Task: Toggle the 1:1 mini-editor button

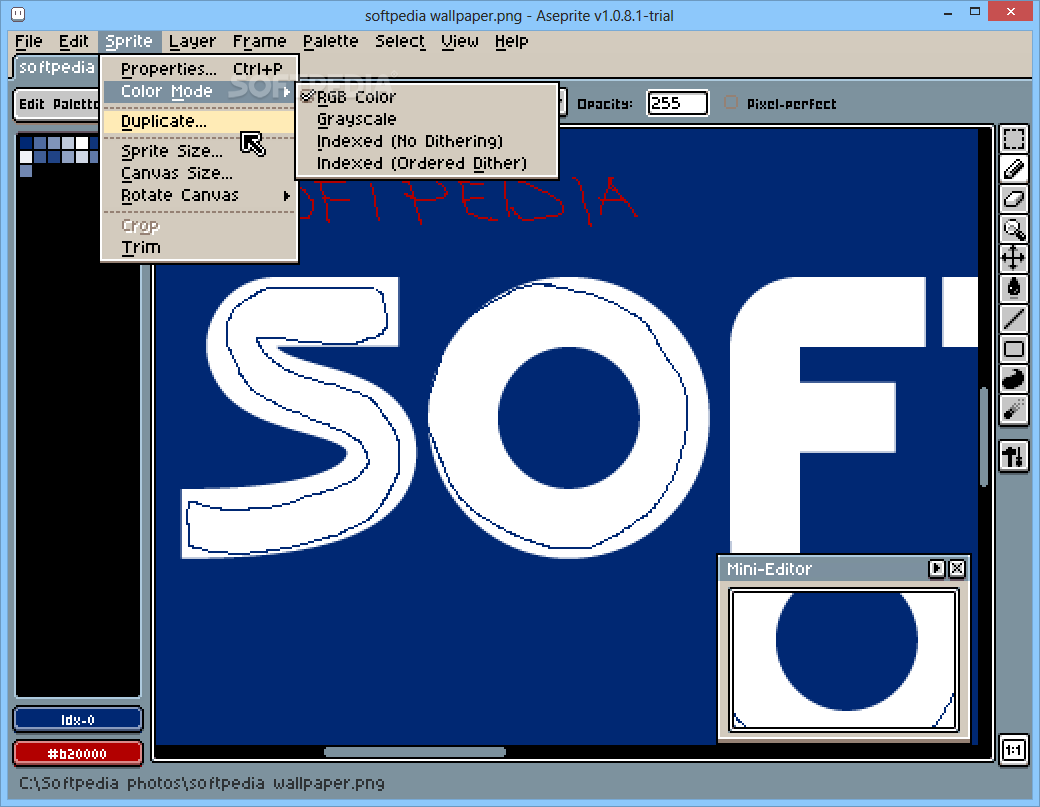Action: click(x=1013, y=751)
